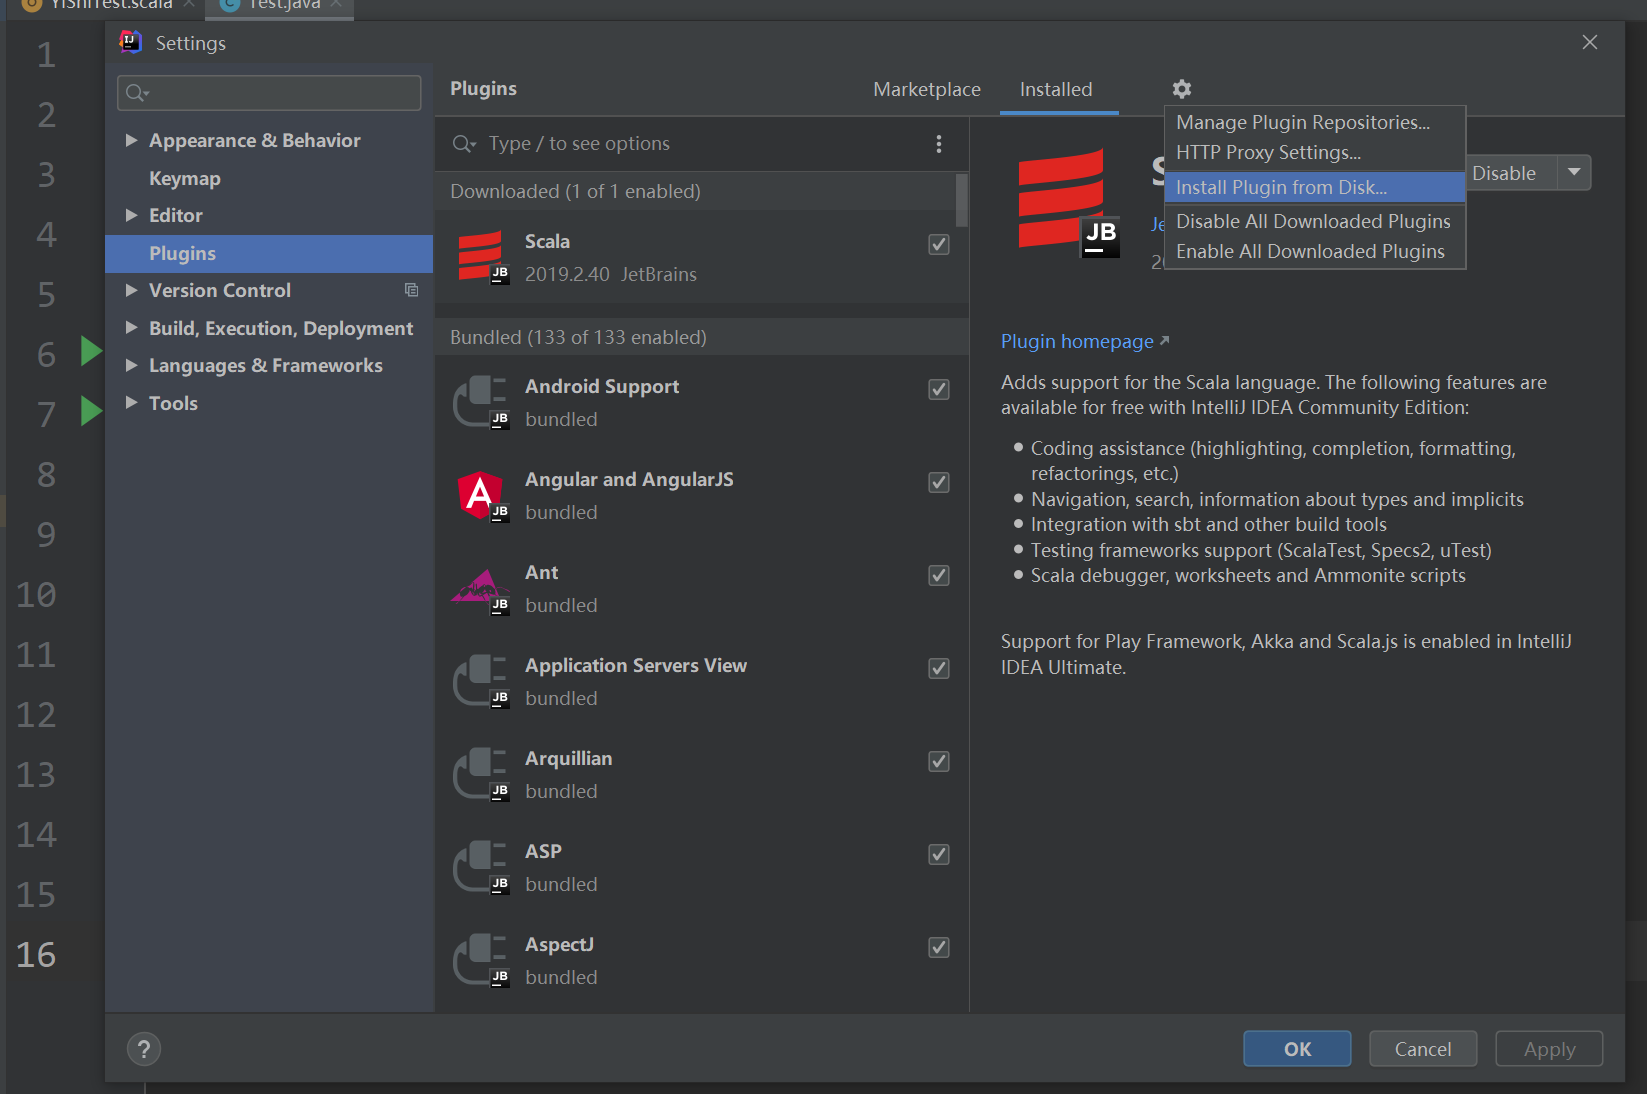Disable the Android Support plugin checkbox
The image size is (1647, 1094).
click(x=939, y=389)
